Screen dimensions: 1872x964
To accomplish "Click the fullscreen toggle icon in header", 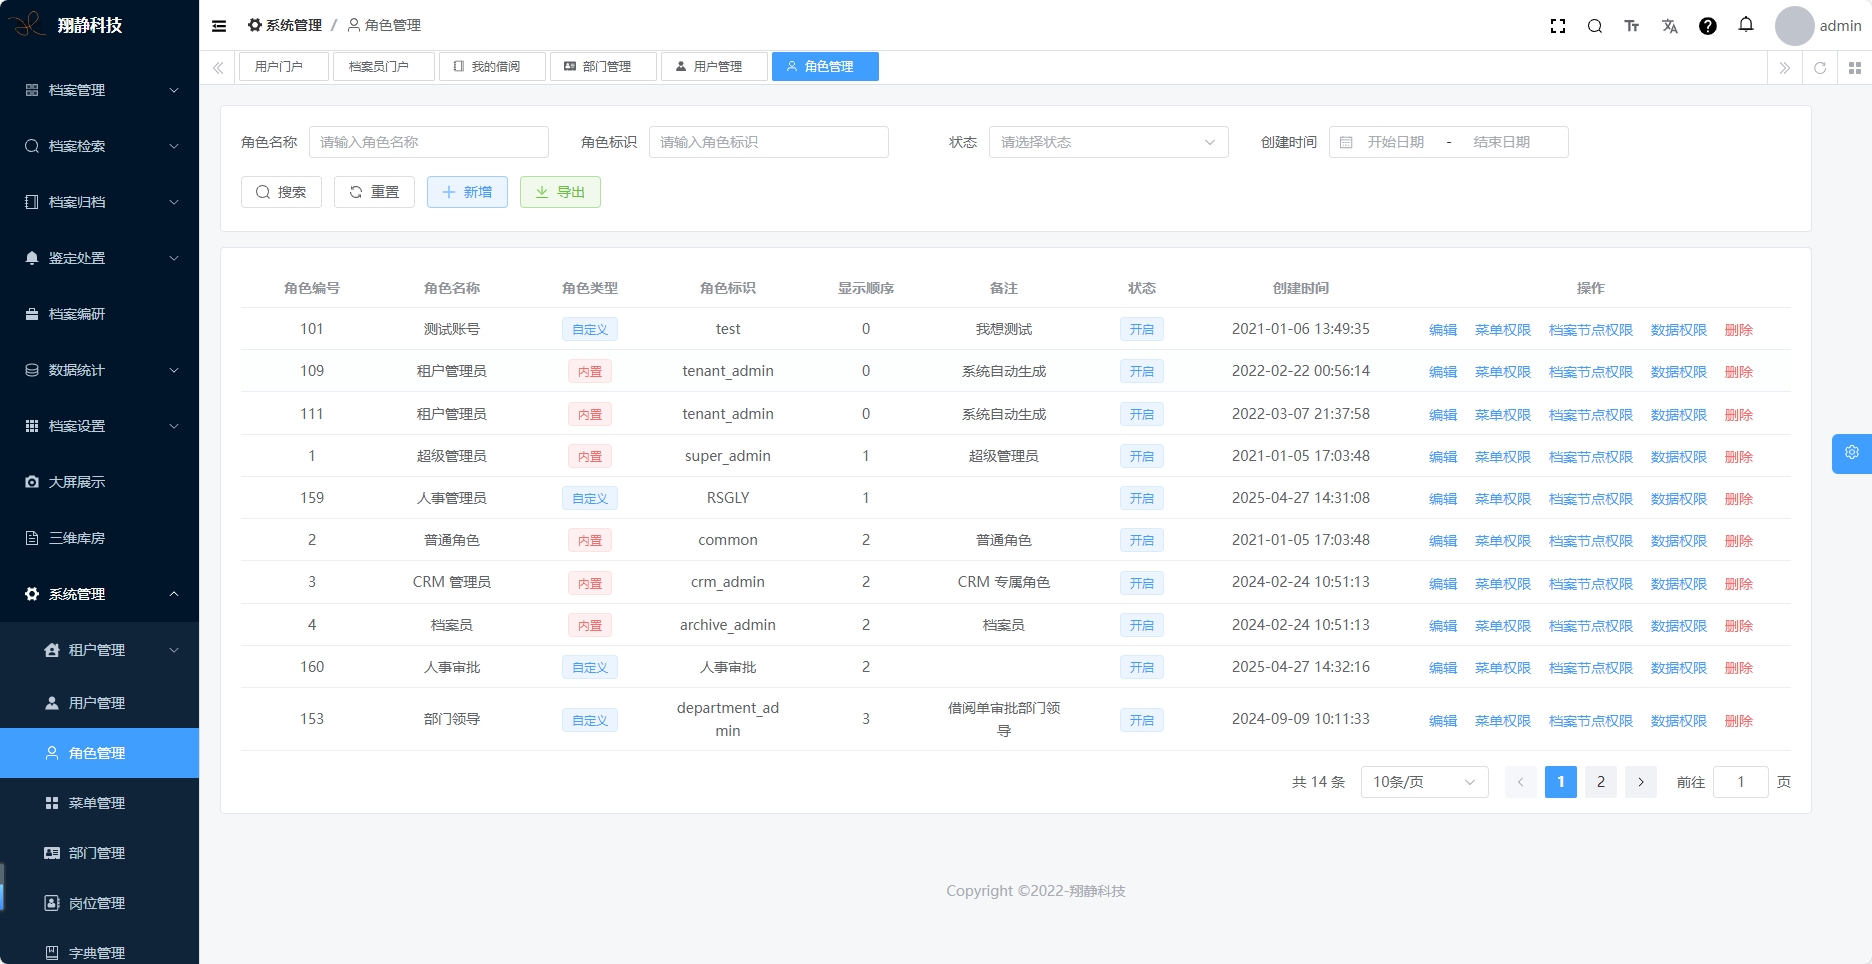I will pos(1557,26).
